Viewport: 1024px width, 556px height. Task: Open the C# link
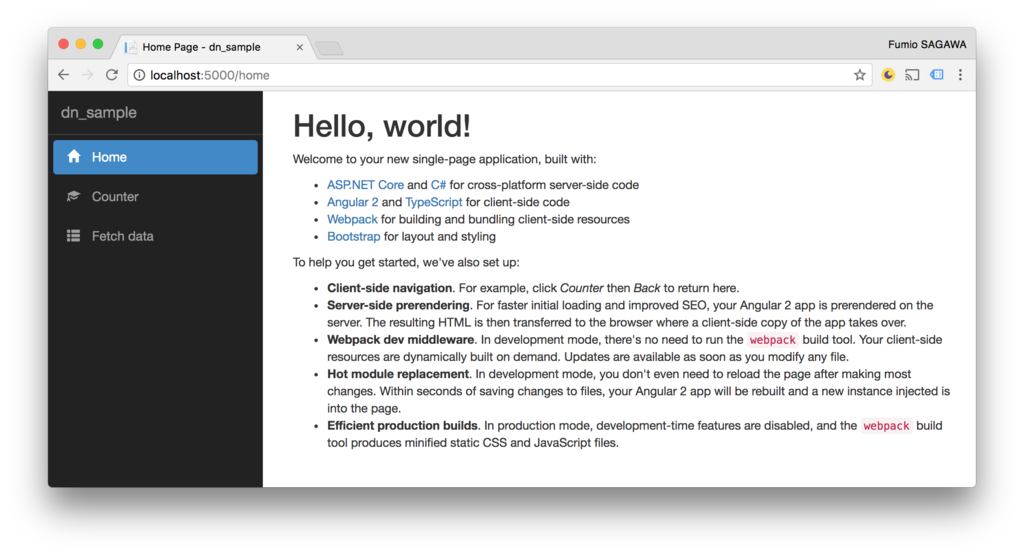[x=438, y=185]
